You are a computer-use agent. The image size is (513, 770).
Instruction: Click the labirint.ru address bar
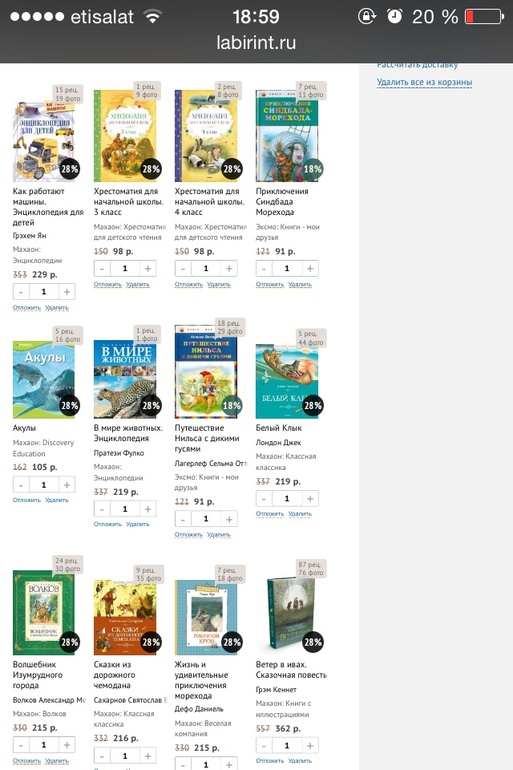tap(256, 43)
